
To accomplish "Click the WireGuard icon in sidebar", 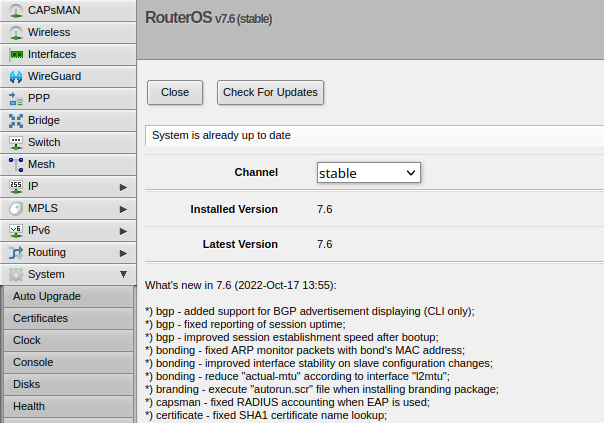I will tap(16, 77).
